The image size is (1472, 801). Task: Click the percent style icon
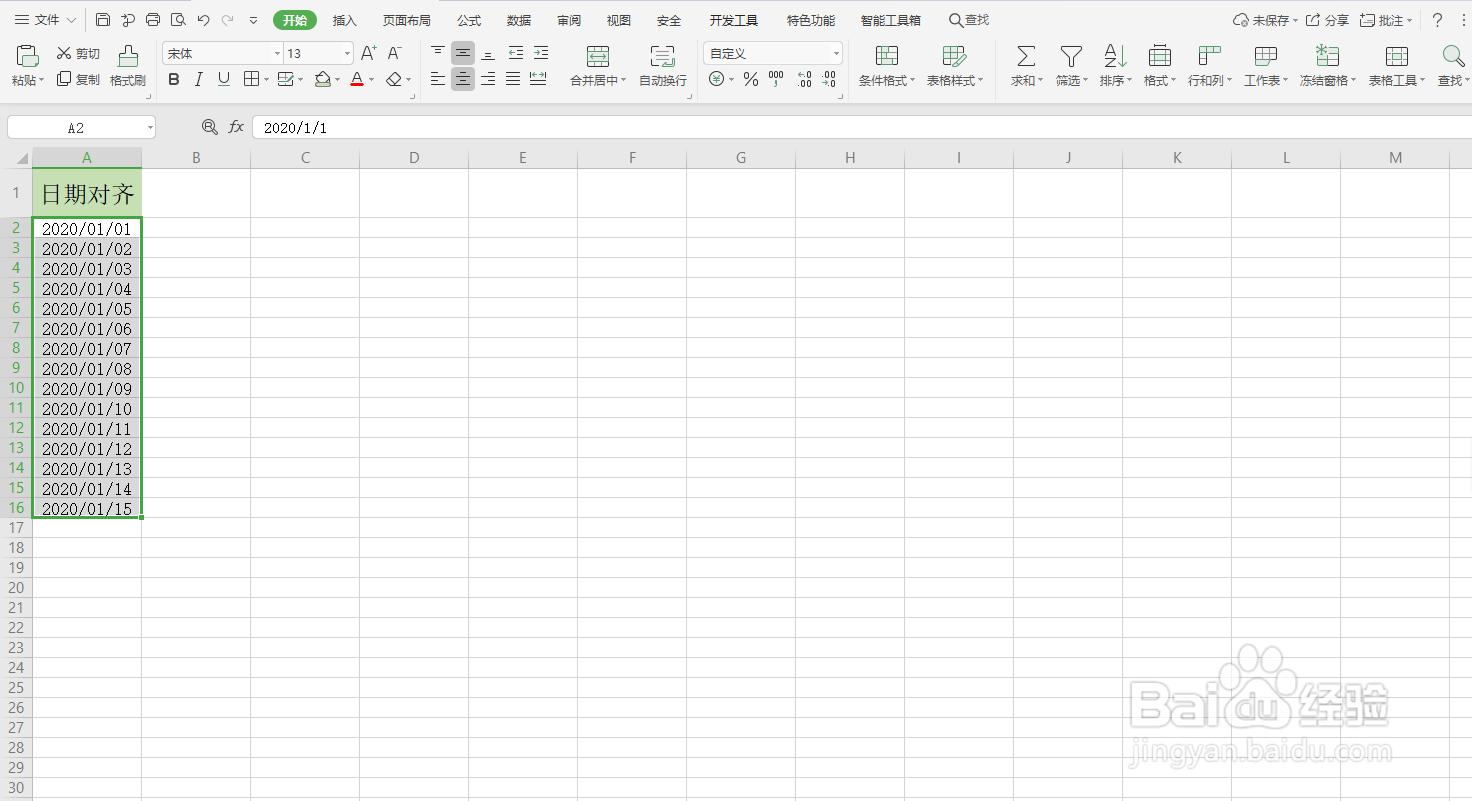click(751, 79)
